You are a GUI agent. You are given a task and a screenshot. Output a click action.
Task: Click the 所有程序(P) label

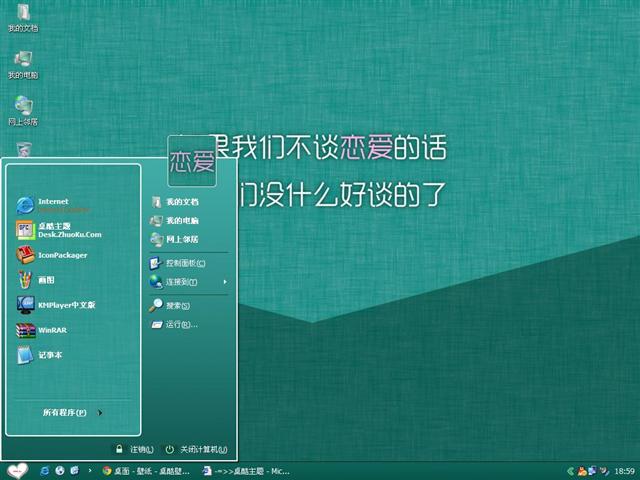[64, 413]
